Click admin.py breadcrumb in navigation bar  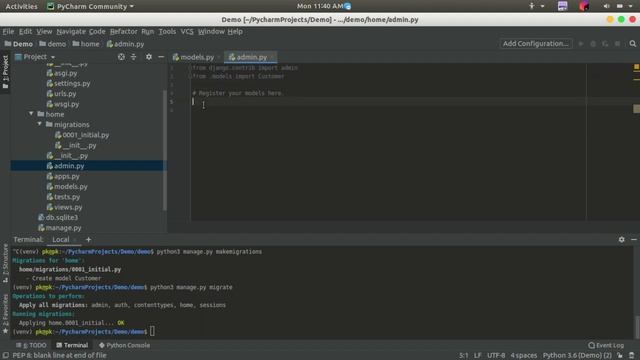125,44
